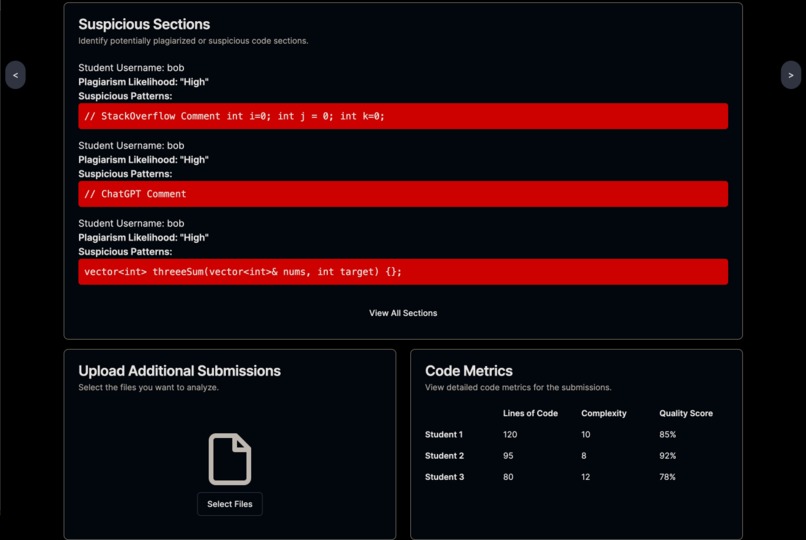Go to next slide arrow

pos(791,75)
